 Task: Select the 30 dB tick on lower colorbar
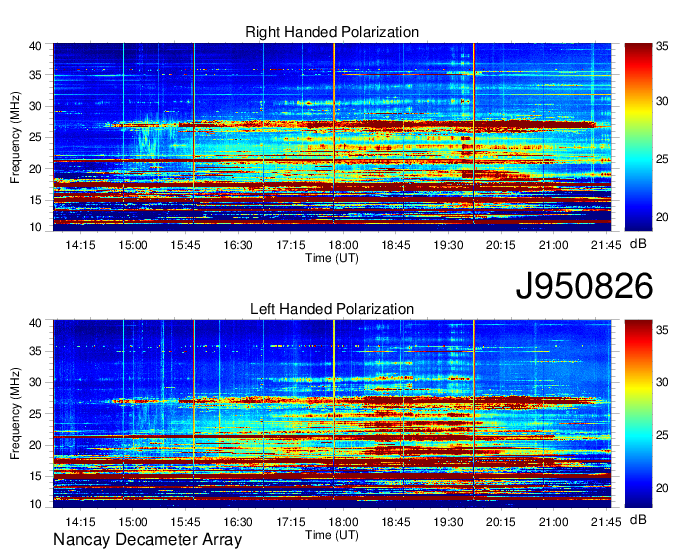coord(662,382)
